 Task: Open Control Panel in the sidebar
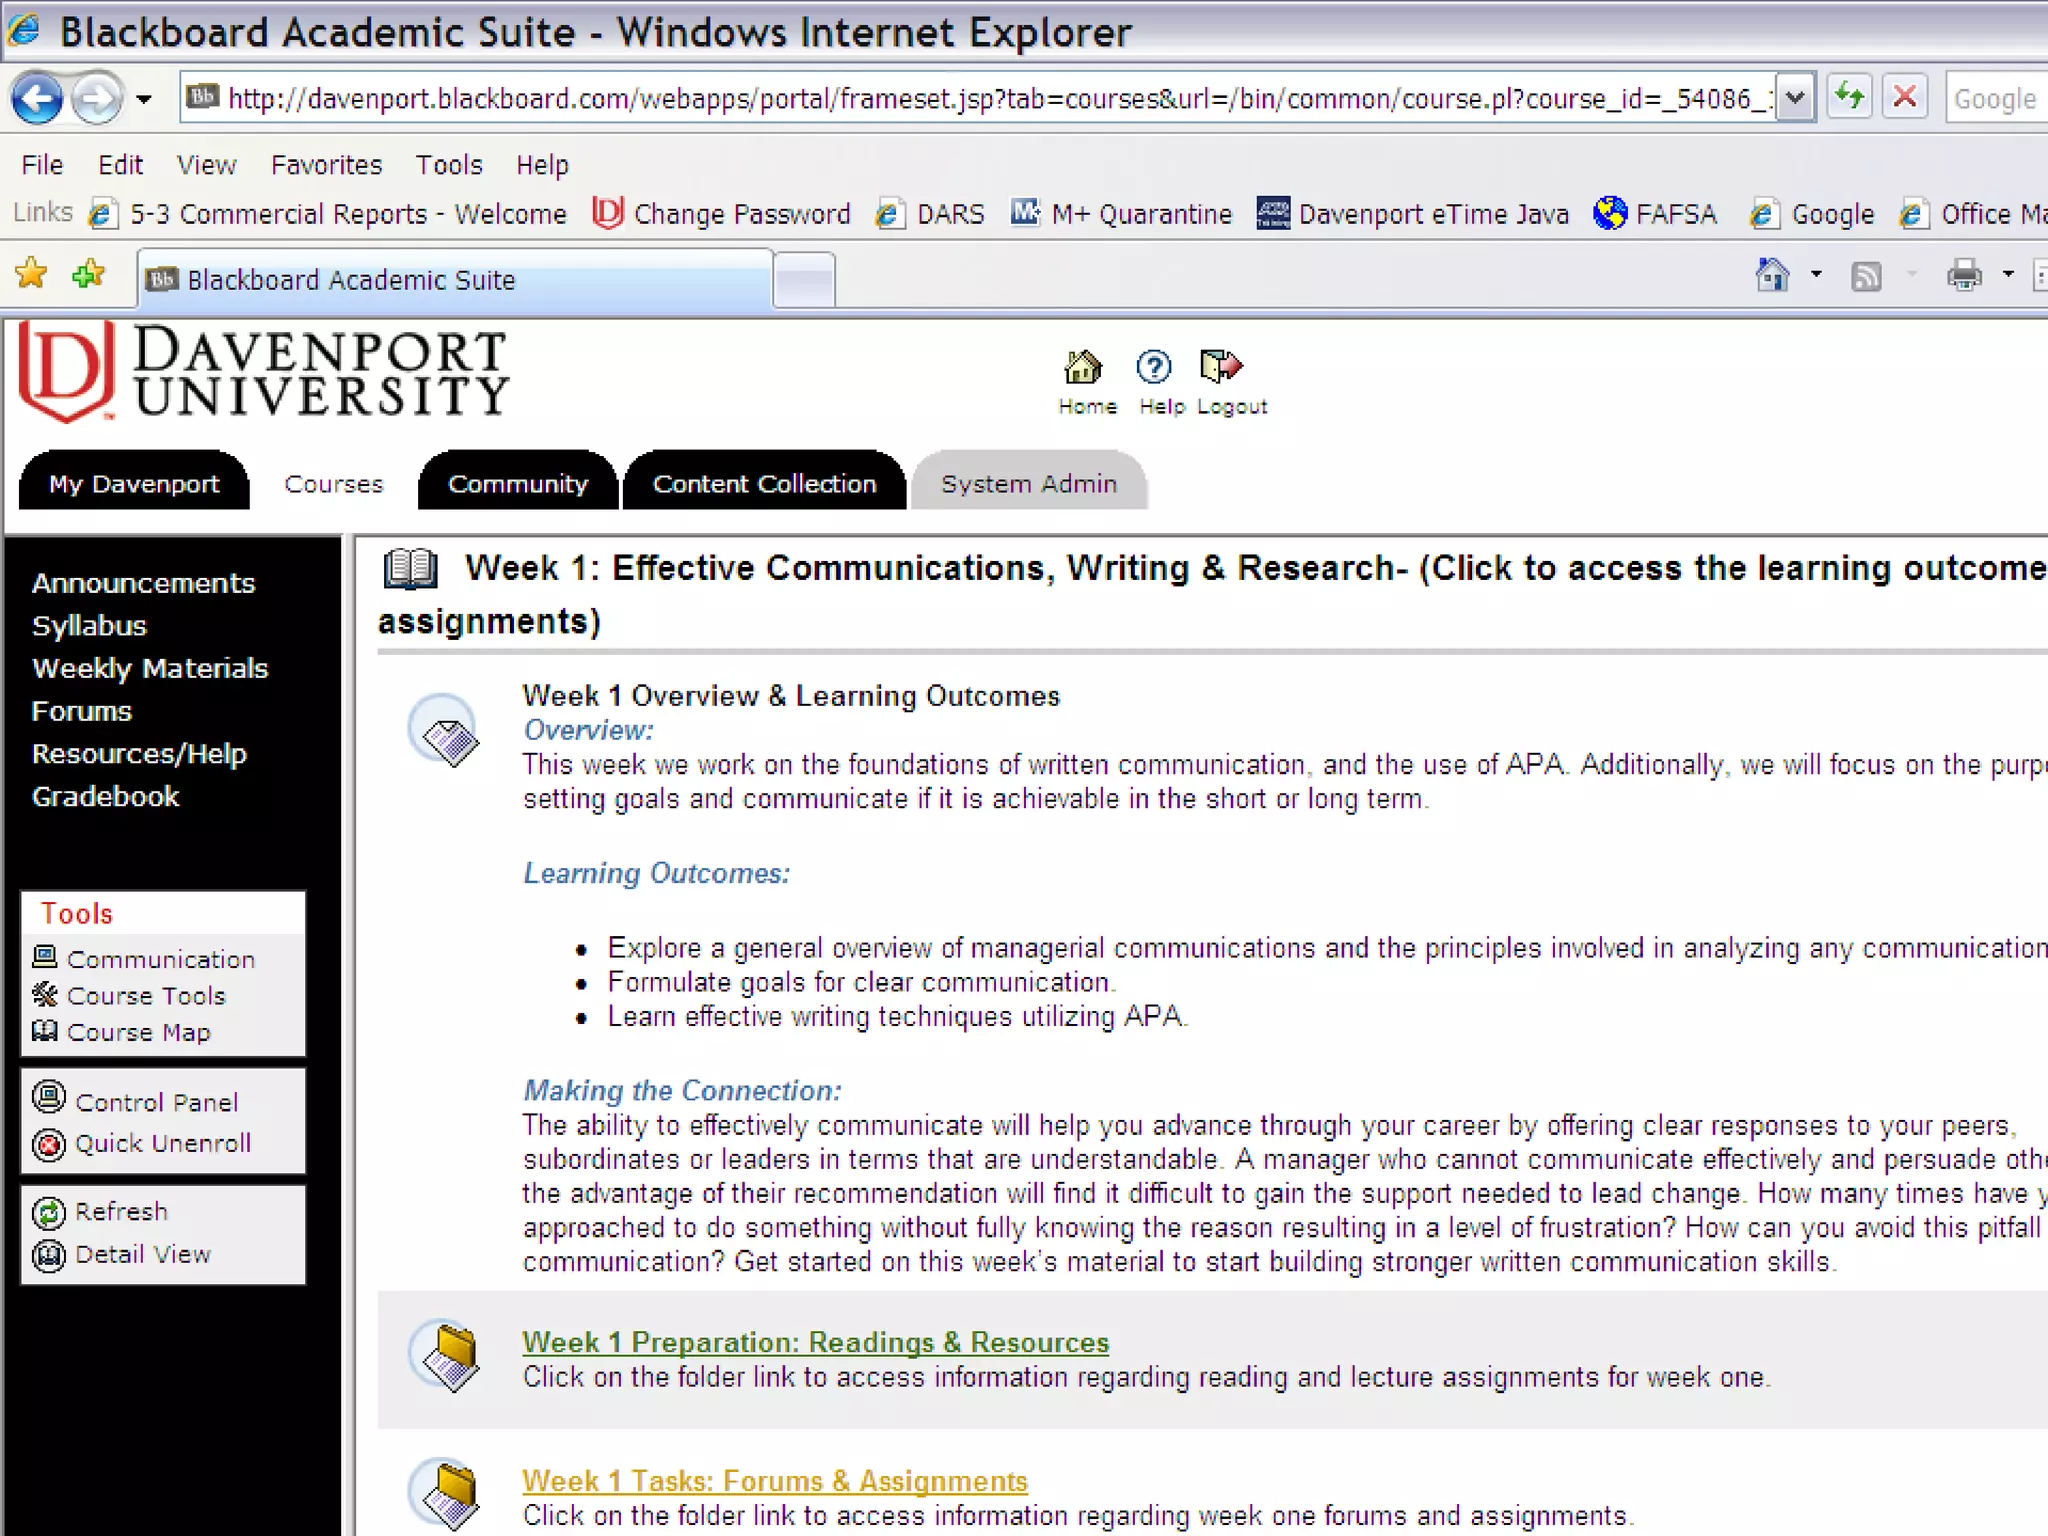(x=156, y=1102)
